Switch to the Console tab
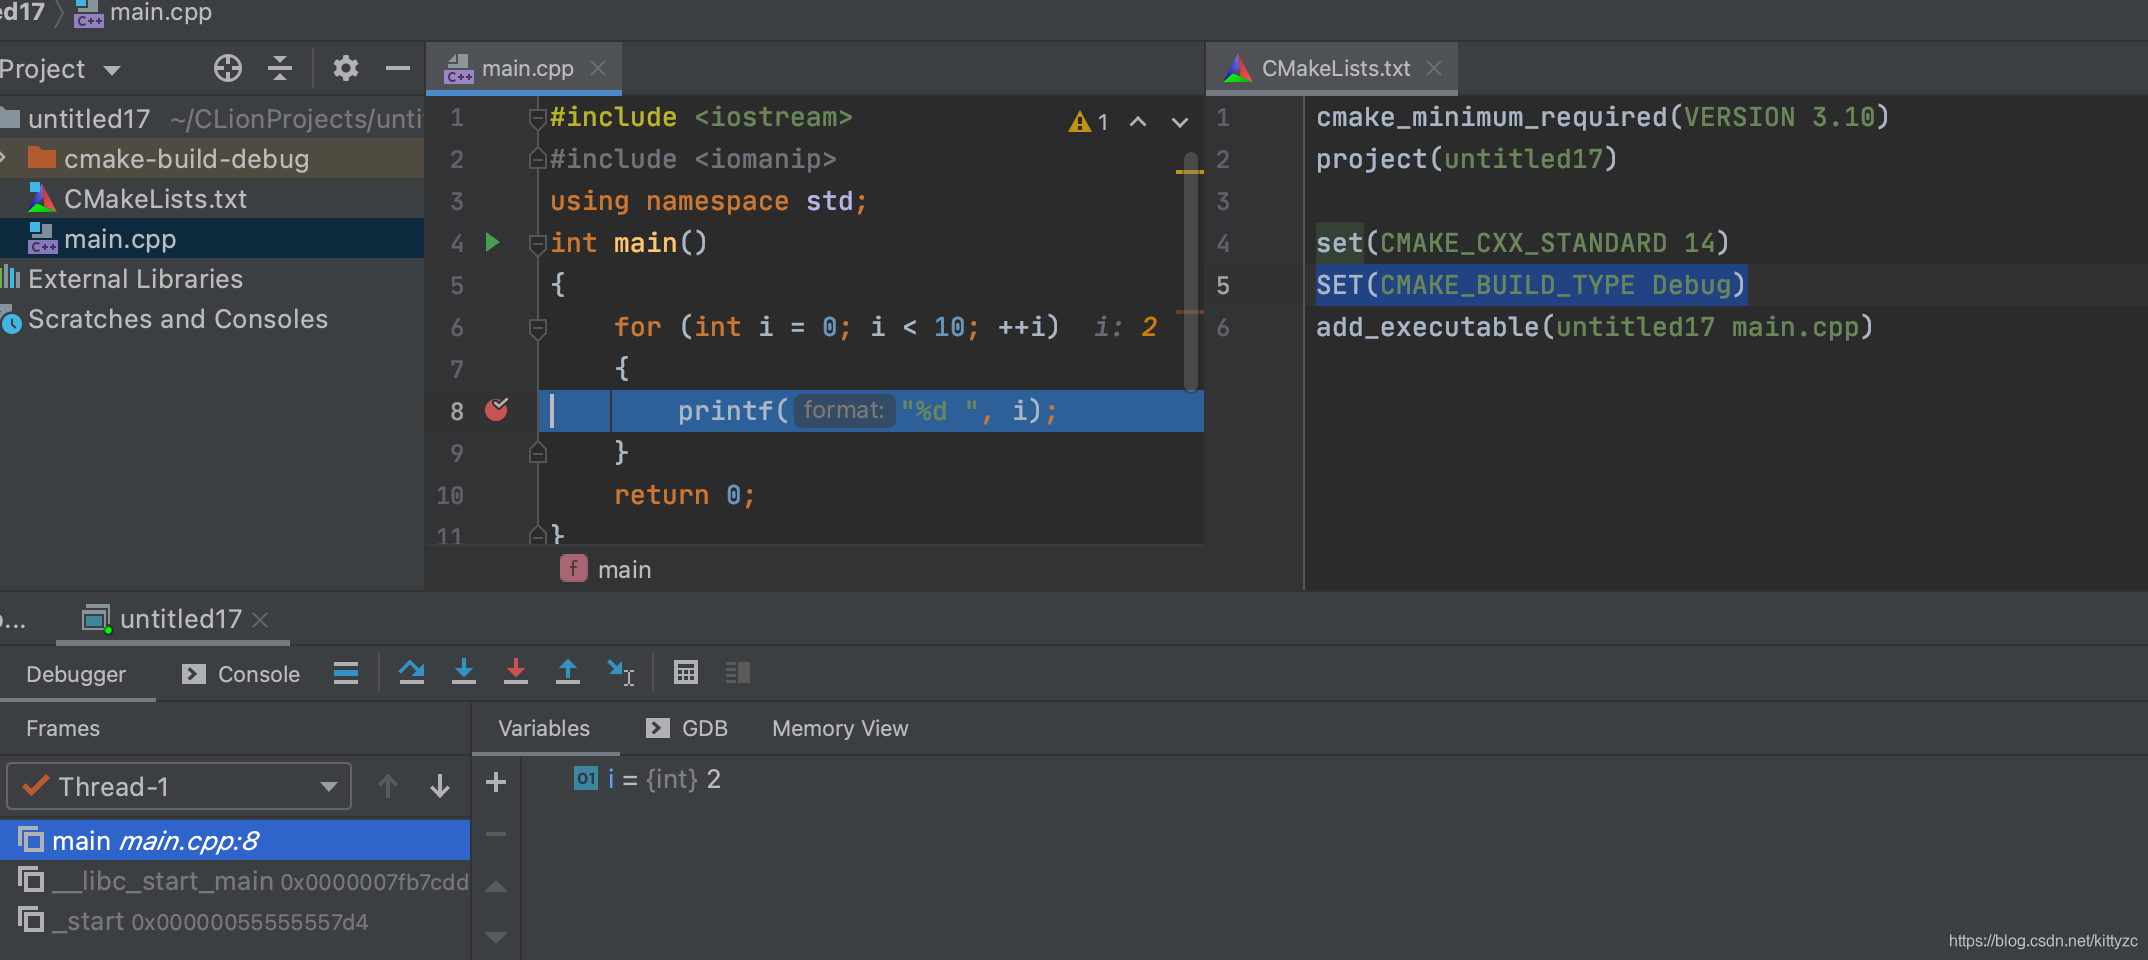2148x960 pixels. (x=241, y=674)
